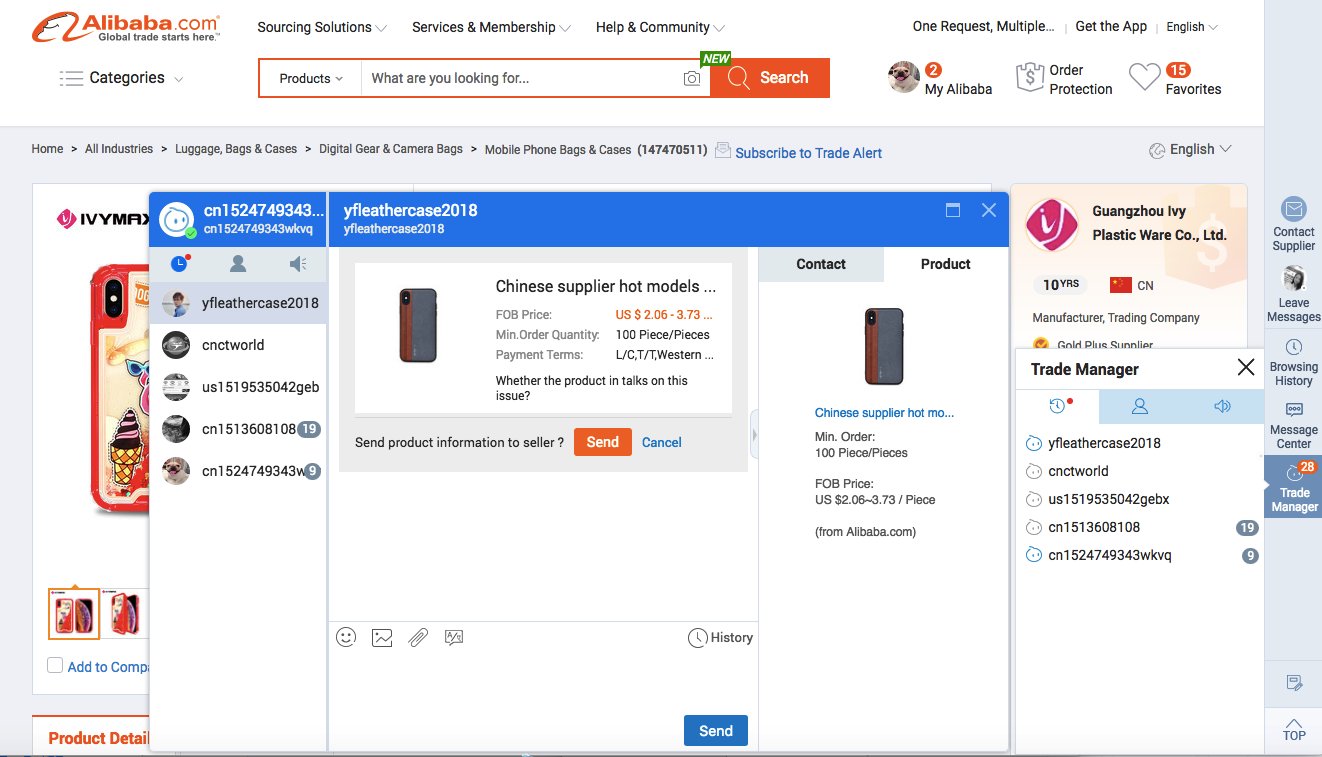1322x757 pixels.
Task: Show recent chats tab in chat window
Action: click(180, 264)
